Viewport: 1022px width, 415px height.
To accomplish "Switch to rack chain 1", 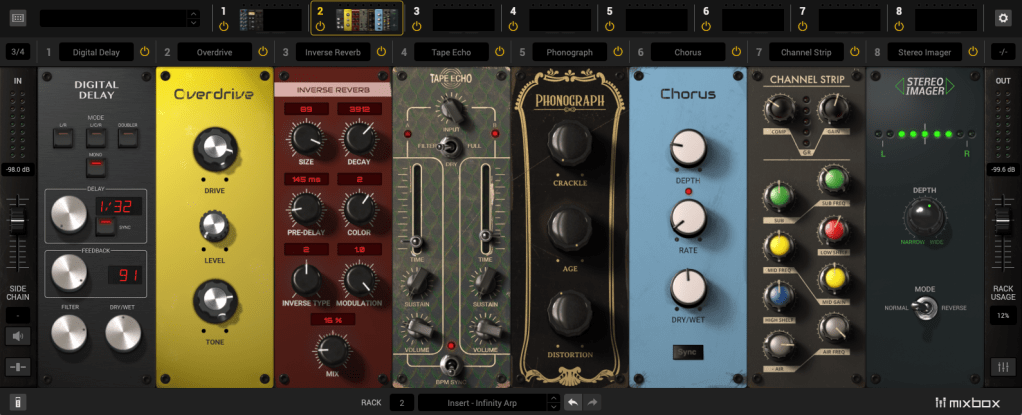I will (x=262, y=17).
